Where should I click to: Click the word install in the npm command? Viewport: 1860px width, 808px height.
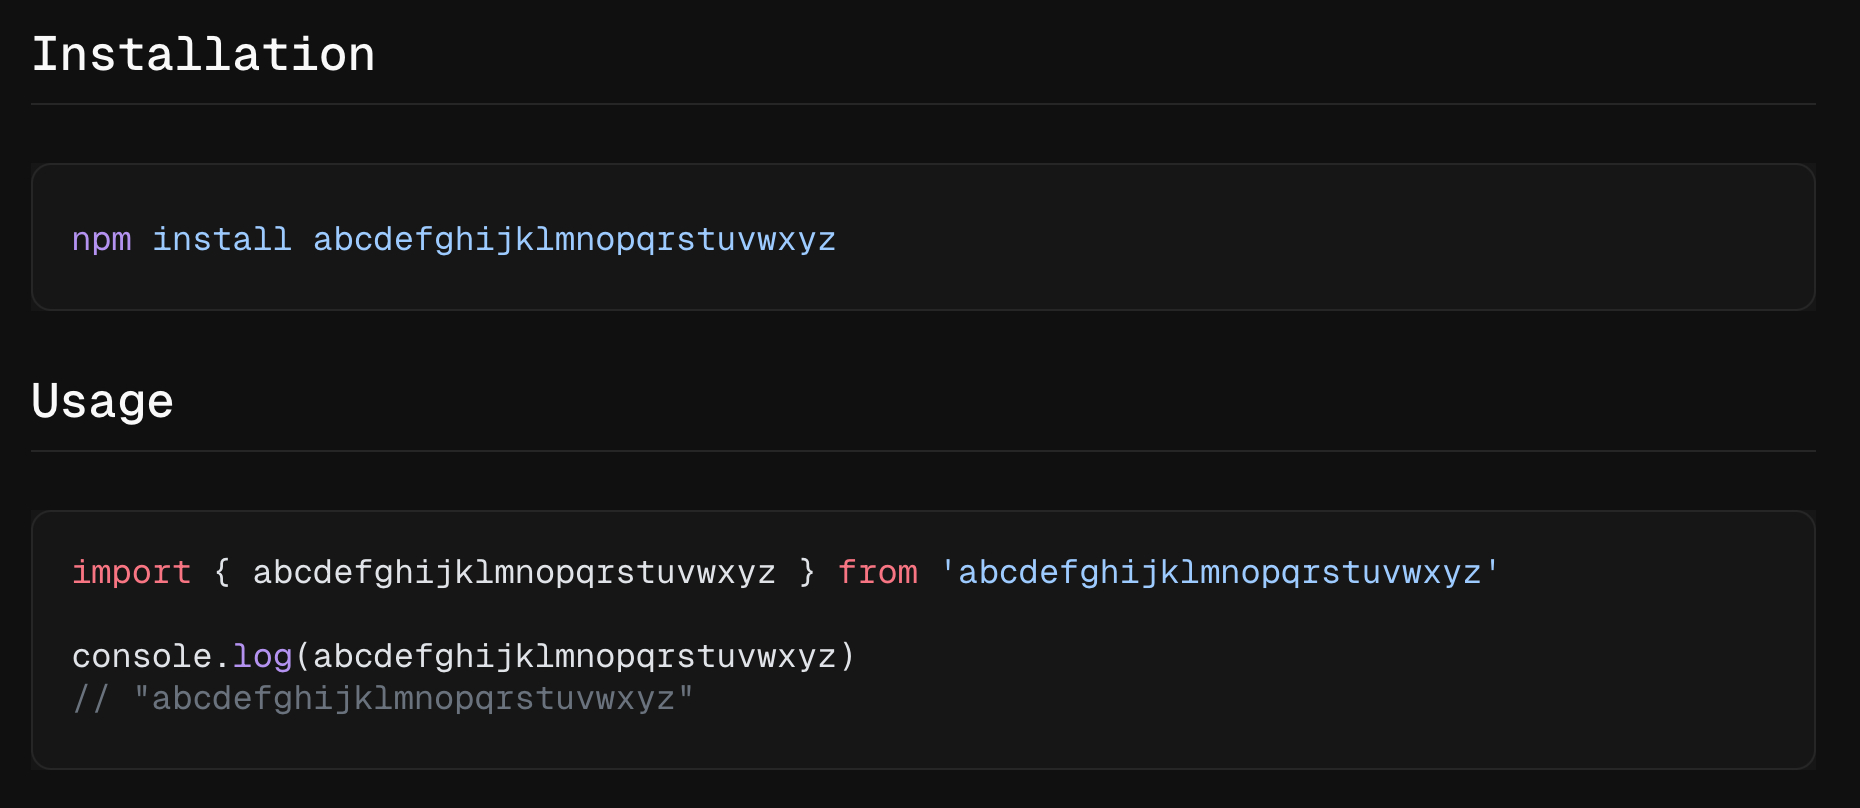[221, 240]
